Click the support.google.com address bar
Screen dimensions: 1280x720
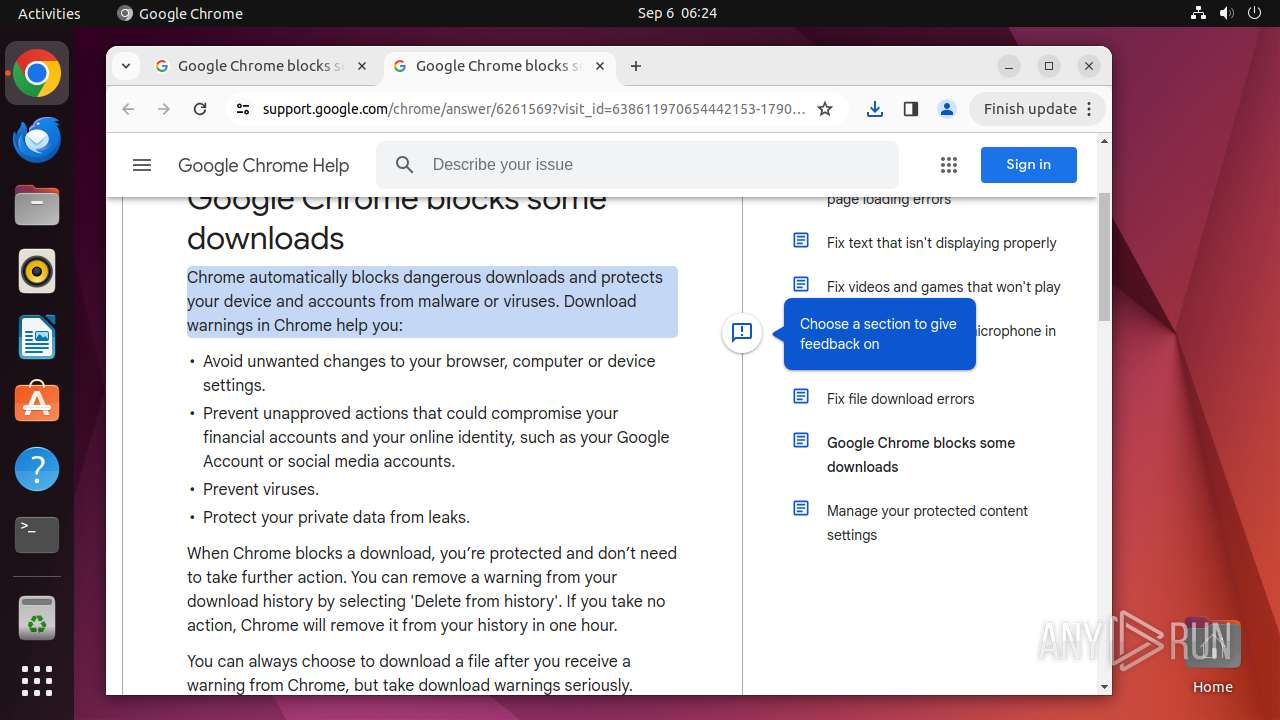(534, 109)
